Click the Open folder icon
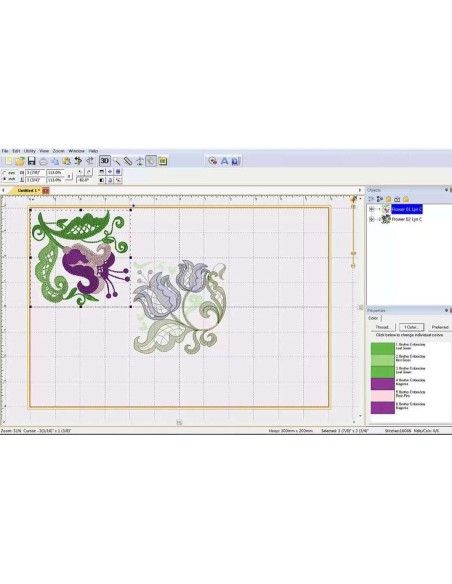 [20, 161]
